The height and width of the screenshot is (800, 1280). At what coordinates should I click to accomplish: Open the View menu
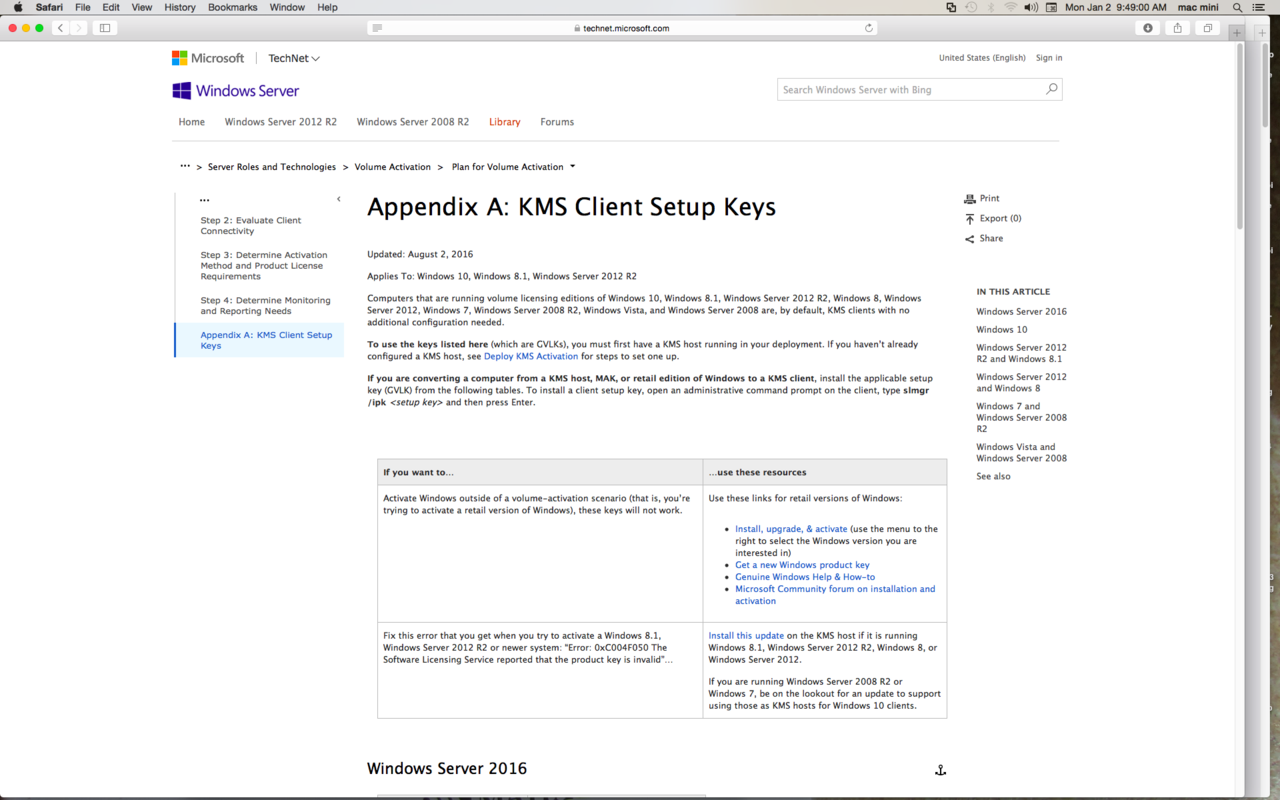(142, 7)
